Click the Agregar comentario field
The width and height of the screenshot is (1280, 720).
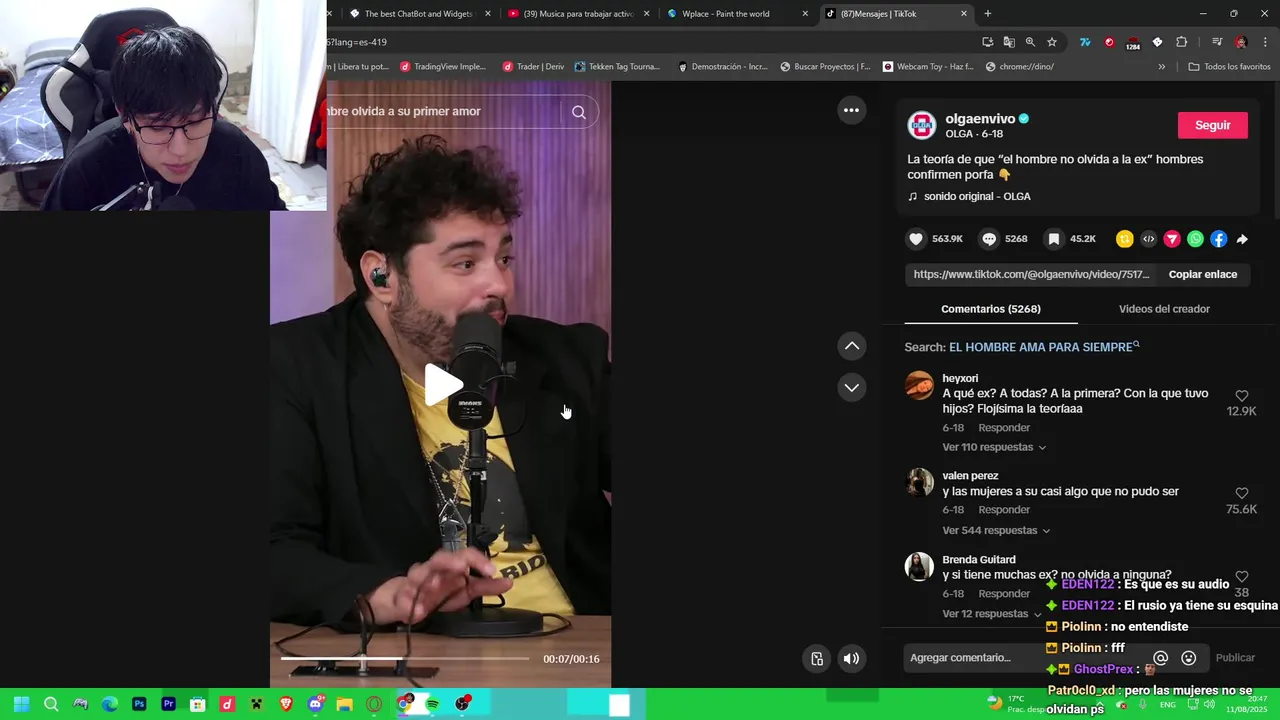point(1025,657)
